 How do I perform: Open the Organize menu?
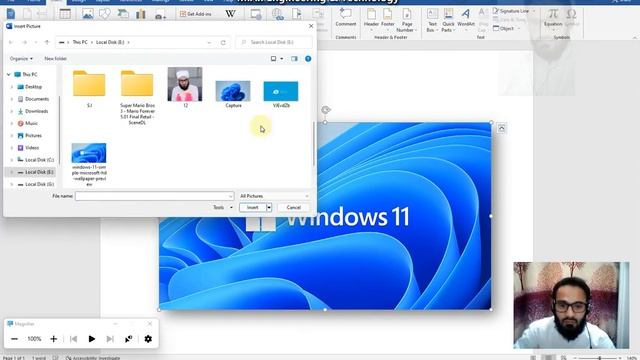coord(21,59)
